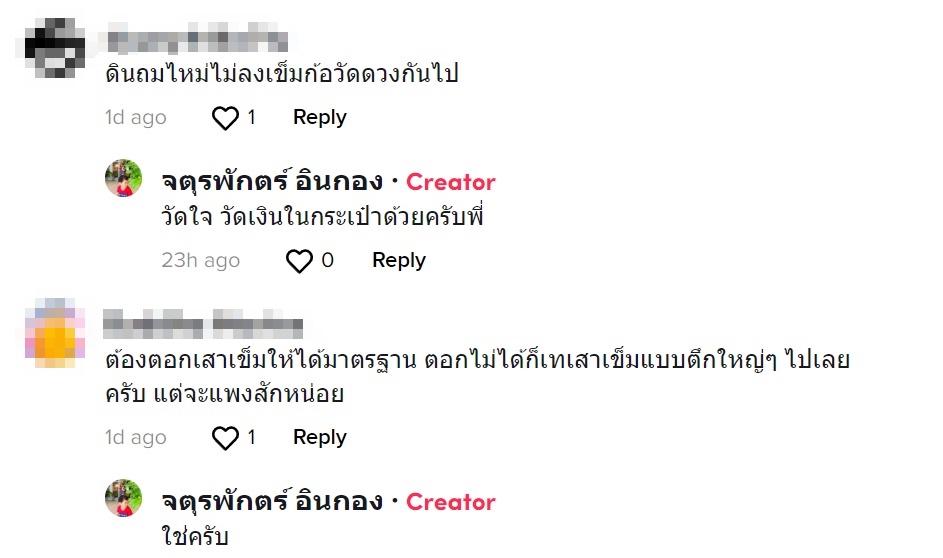Click the blurred username of the first commenter

coord(197,41)
